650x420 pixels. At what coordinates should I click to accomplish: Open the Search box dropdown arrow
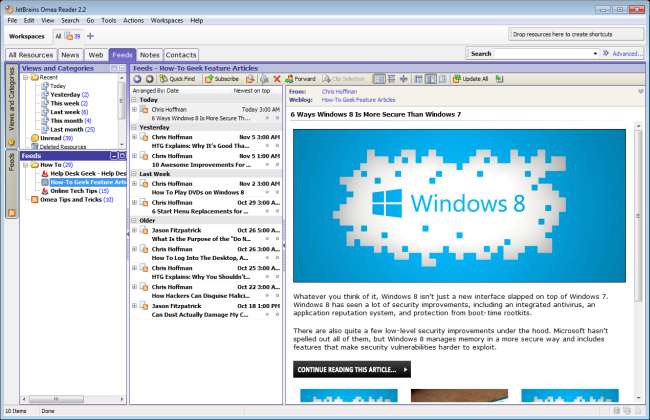(595, 53)
